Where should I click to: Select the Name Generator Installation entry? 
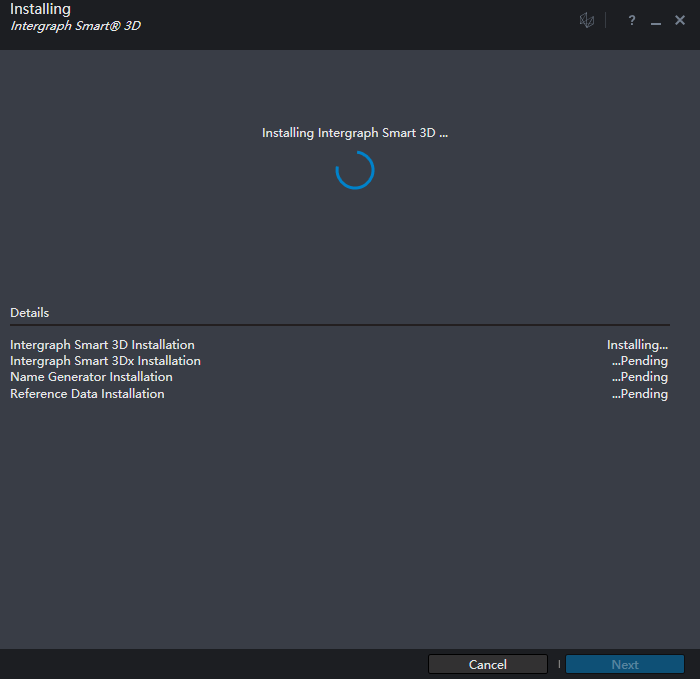pyautogui.click(x=91, y=377)
